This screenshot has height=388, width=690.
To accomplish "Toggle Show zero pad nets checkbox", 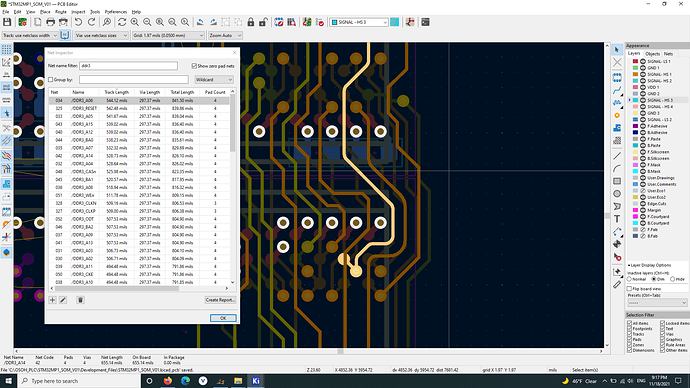I will pos(194,66).
